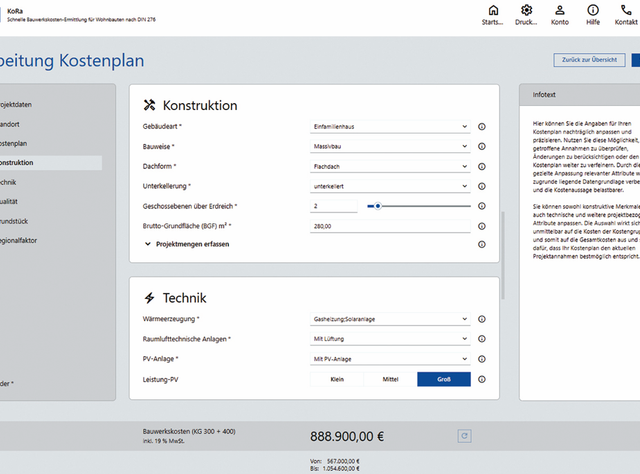Show info for Geschossebenen über Erdreich
The width and height of the screenshot is (640, 474).
[x=482, y=206]
